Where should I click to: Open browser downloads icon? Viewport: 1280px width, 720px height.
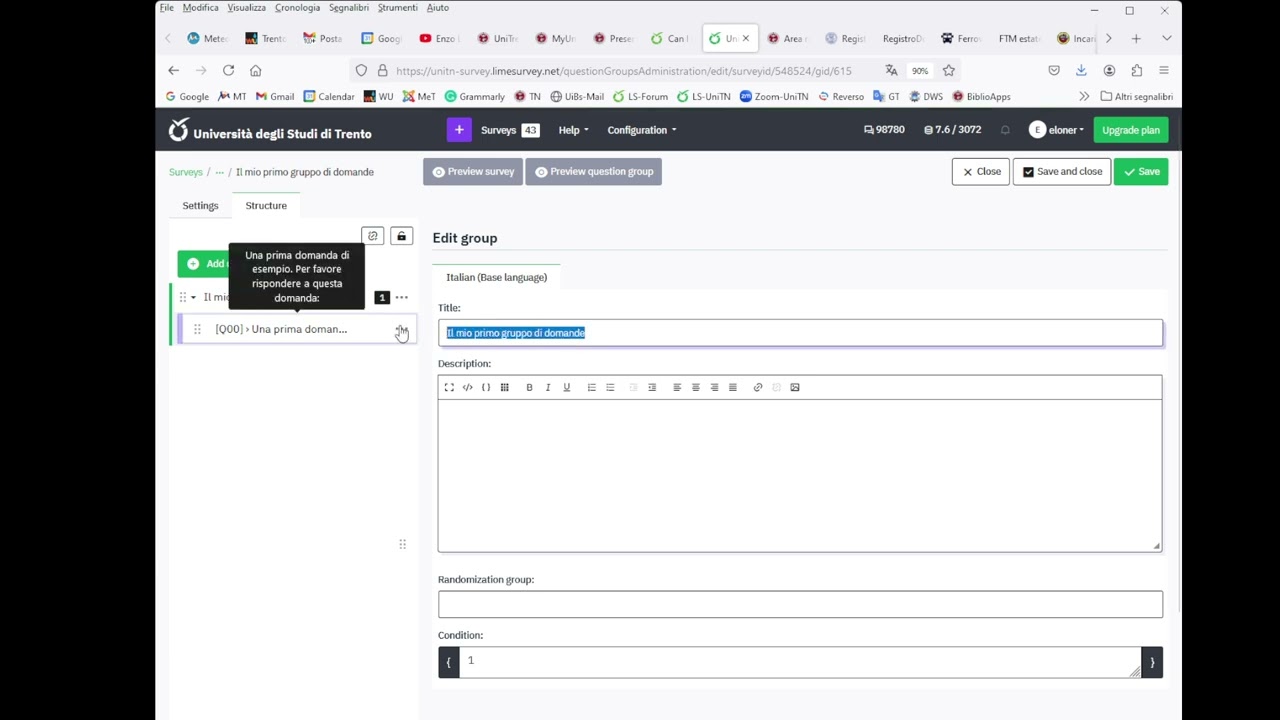click(x=1081, y=70)
